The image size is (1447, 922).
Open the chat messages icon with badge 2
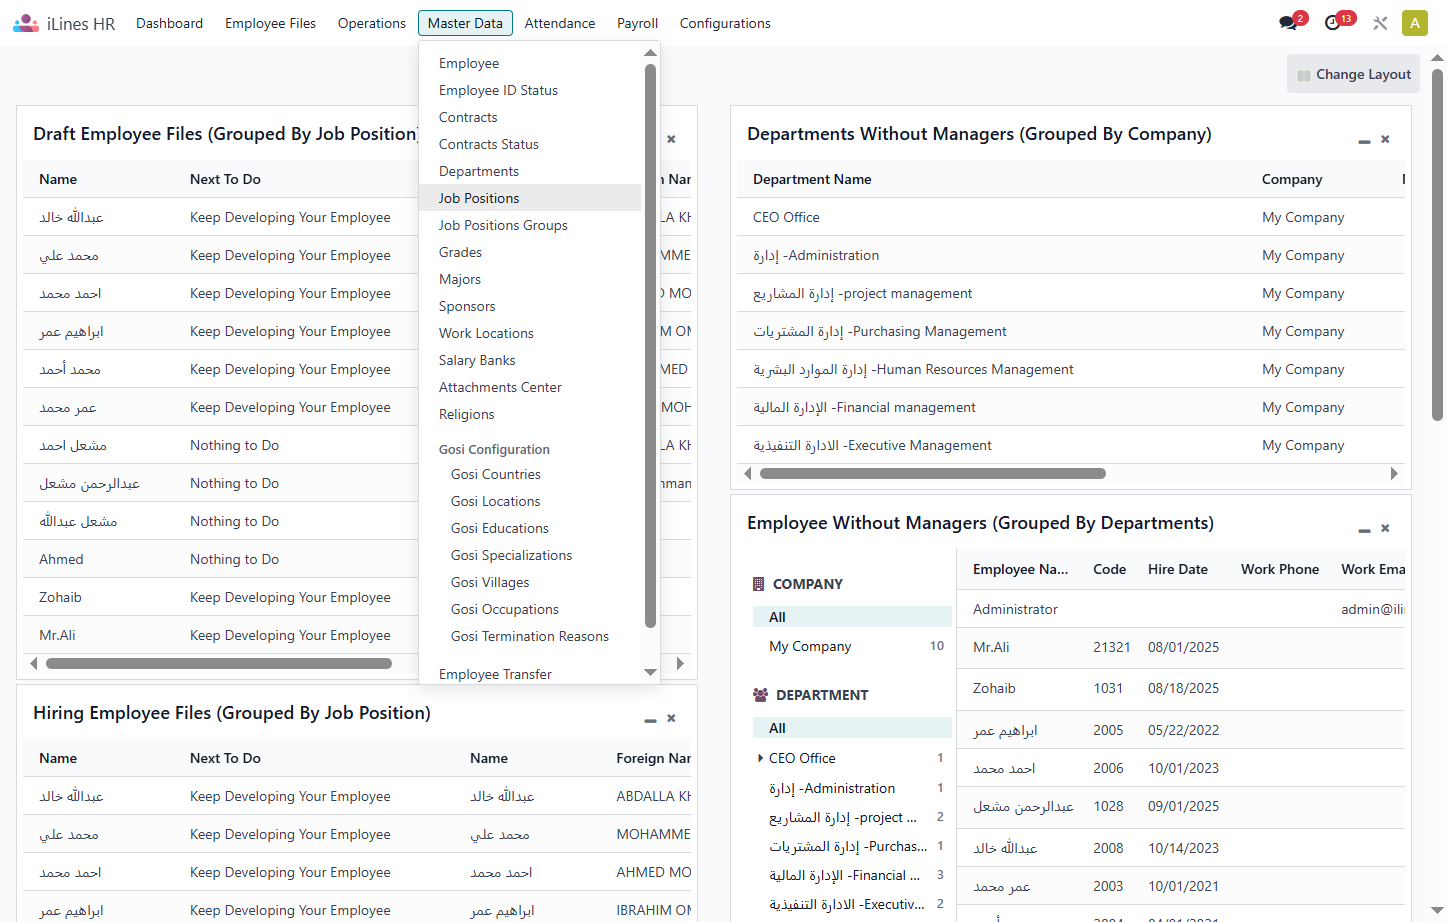click(x=1288, y=23)
